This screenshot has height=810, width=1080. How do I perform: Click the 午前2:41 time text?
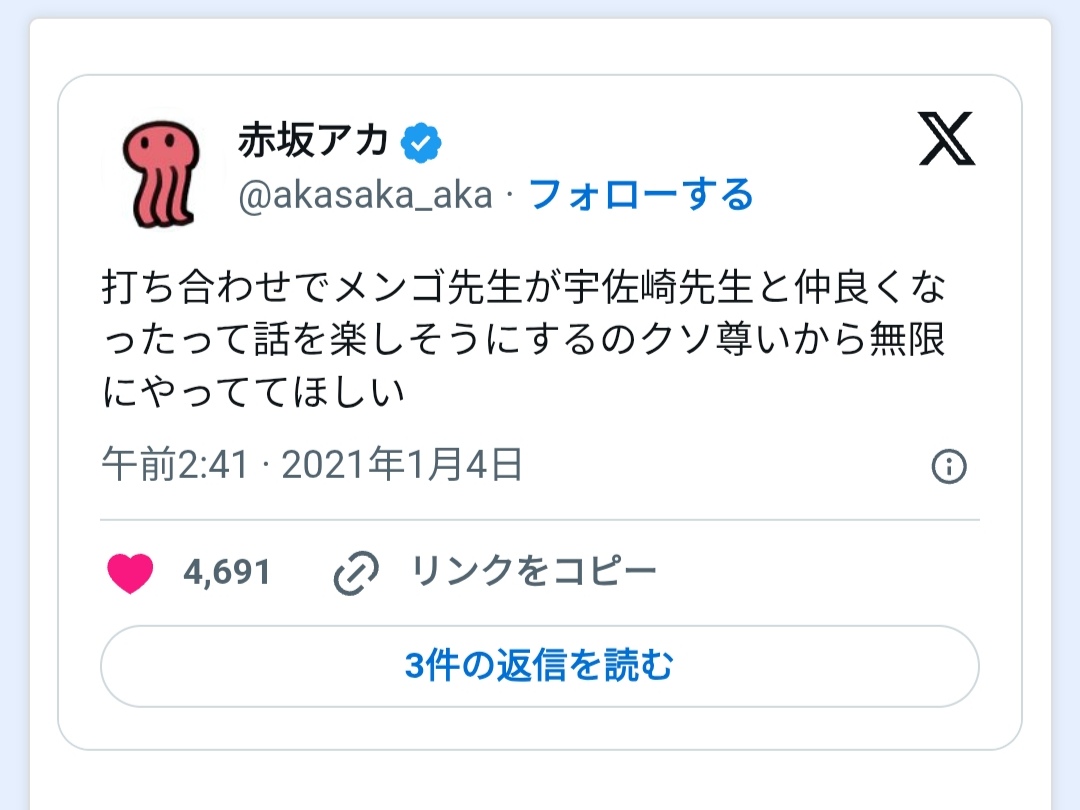[174, 466]
